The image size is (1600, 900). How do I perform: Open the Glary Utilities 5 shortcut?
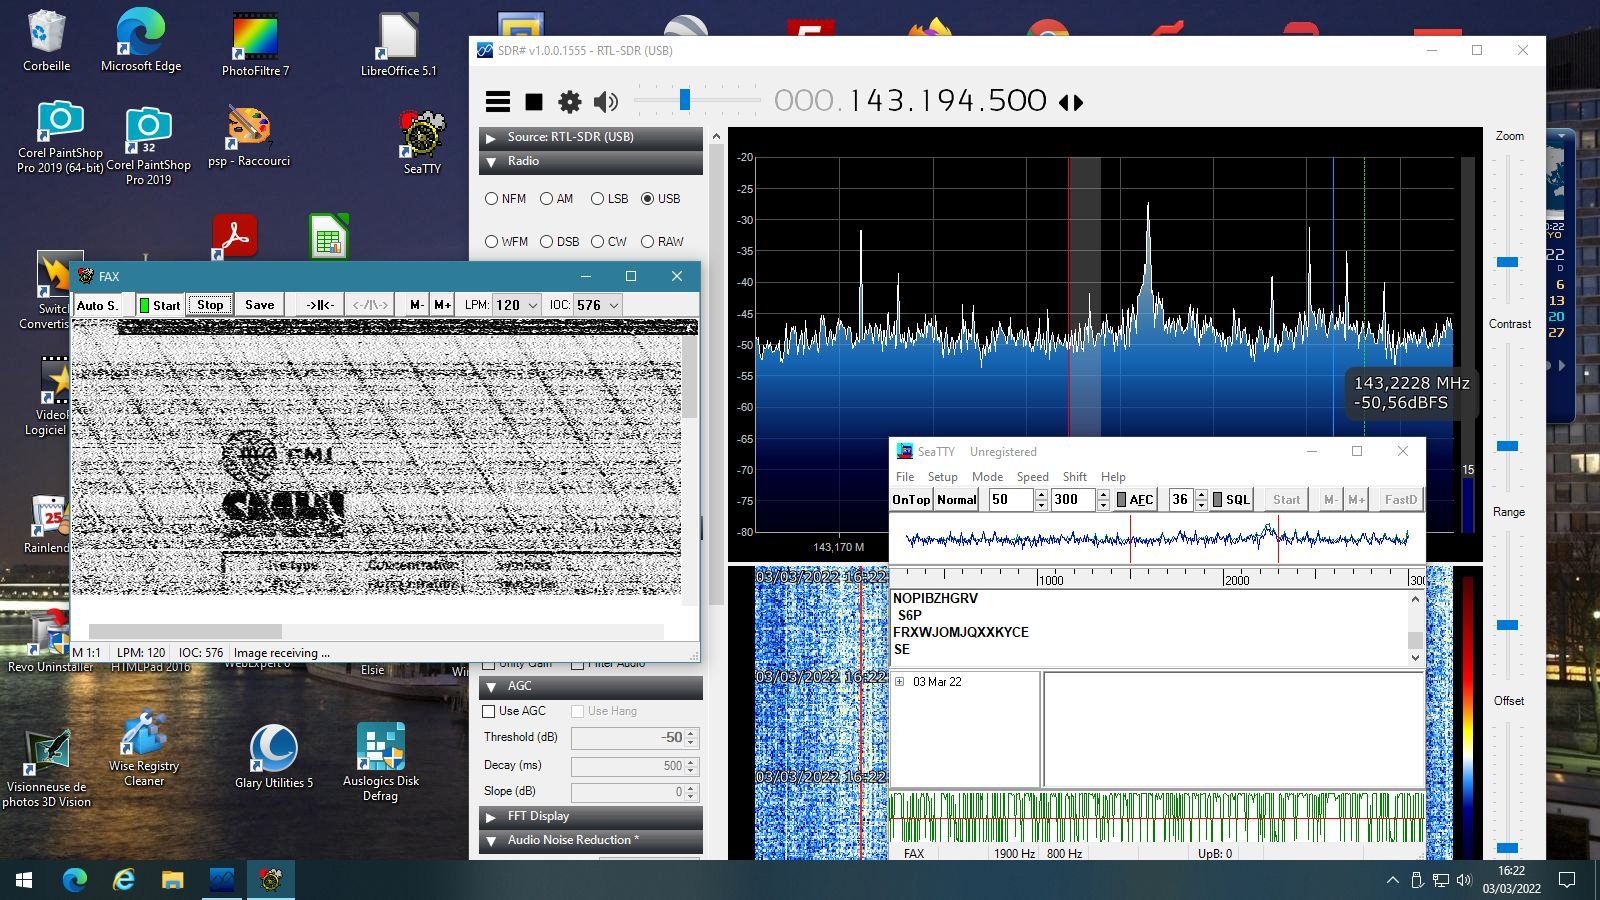273,757
